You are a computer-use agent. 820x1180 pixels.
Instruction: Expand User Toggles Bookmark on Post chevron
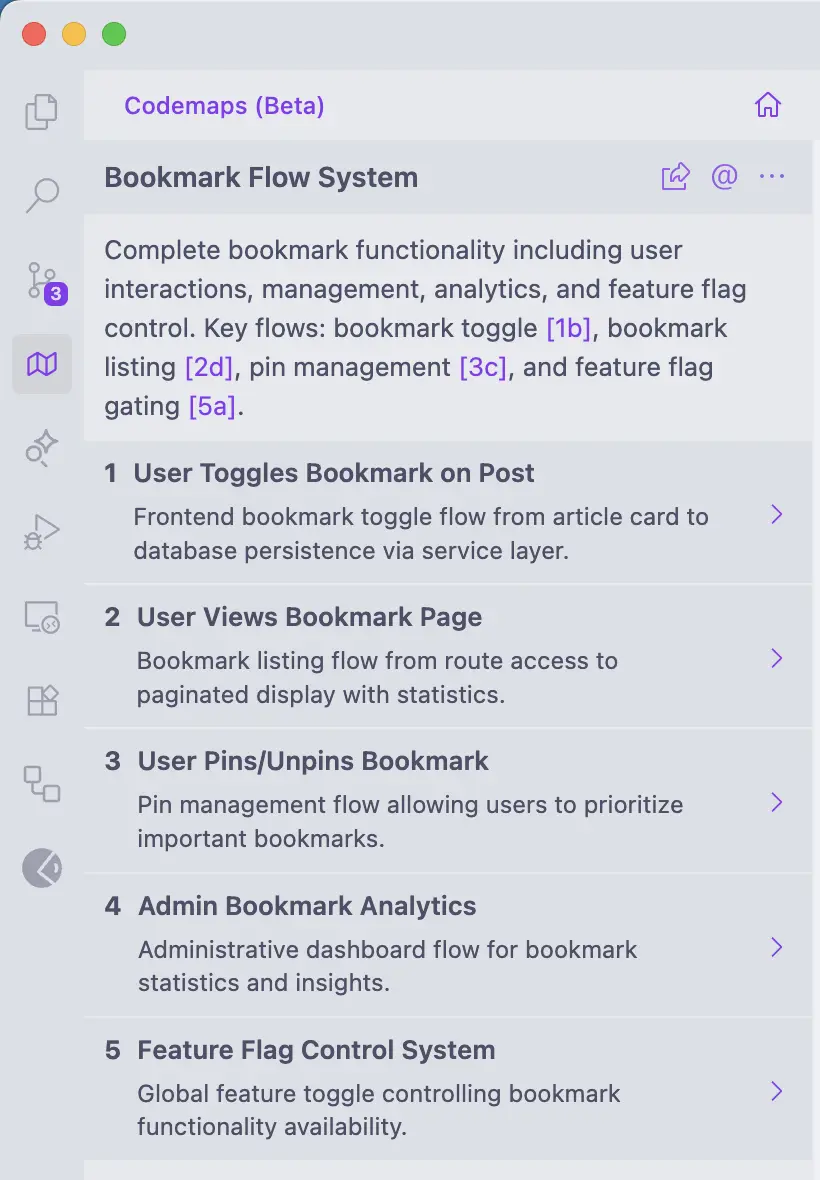(776, 514)
